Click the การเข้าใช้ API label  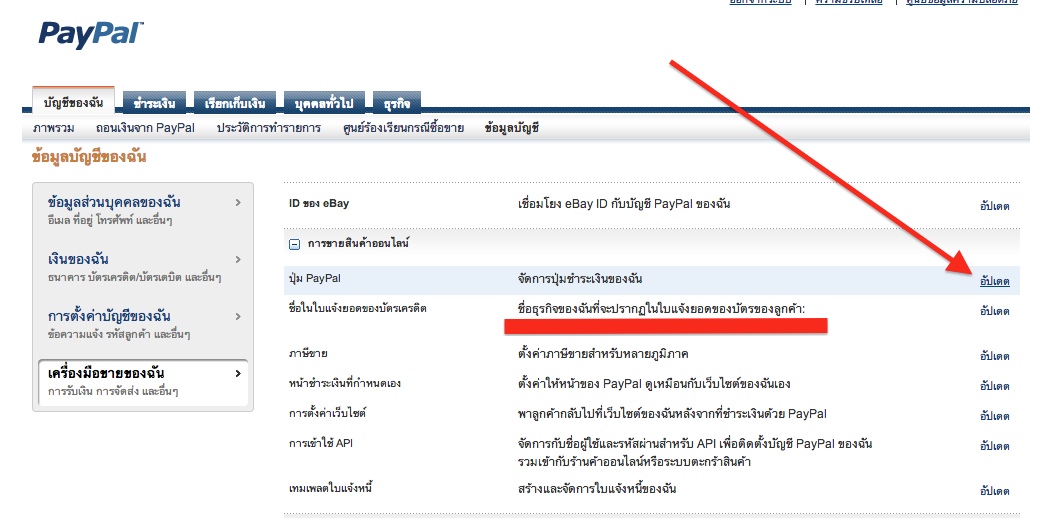pos(321,443)
